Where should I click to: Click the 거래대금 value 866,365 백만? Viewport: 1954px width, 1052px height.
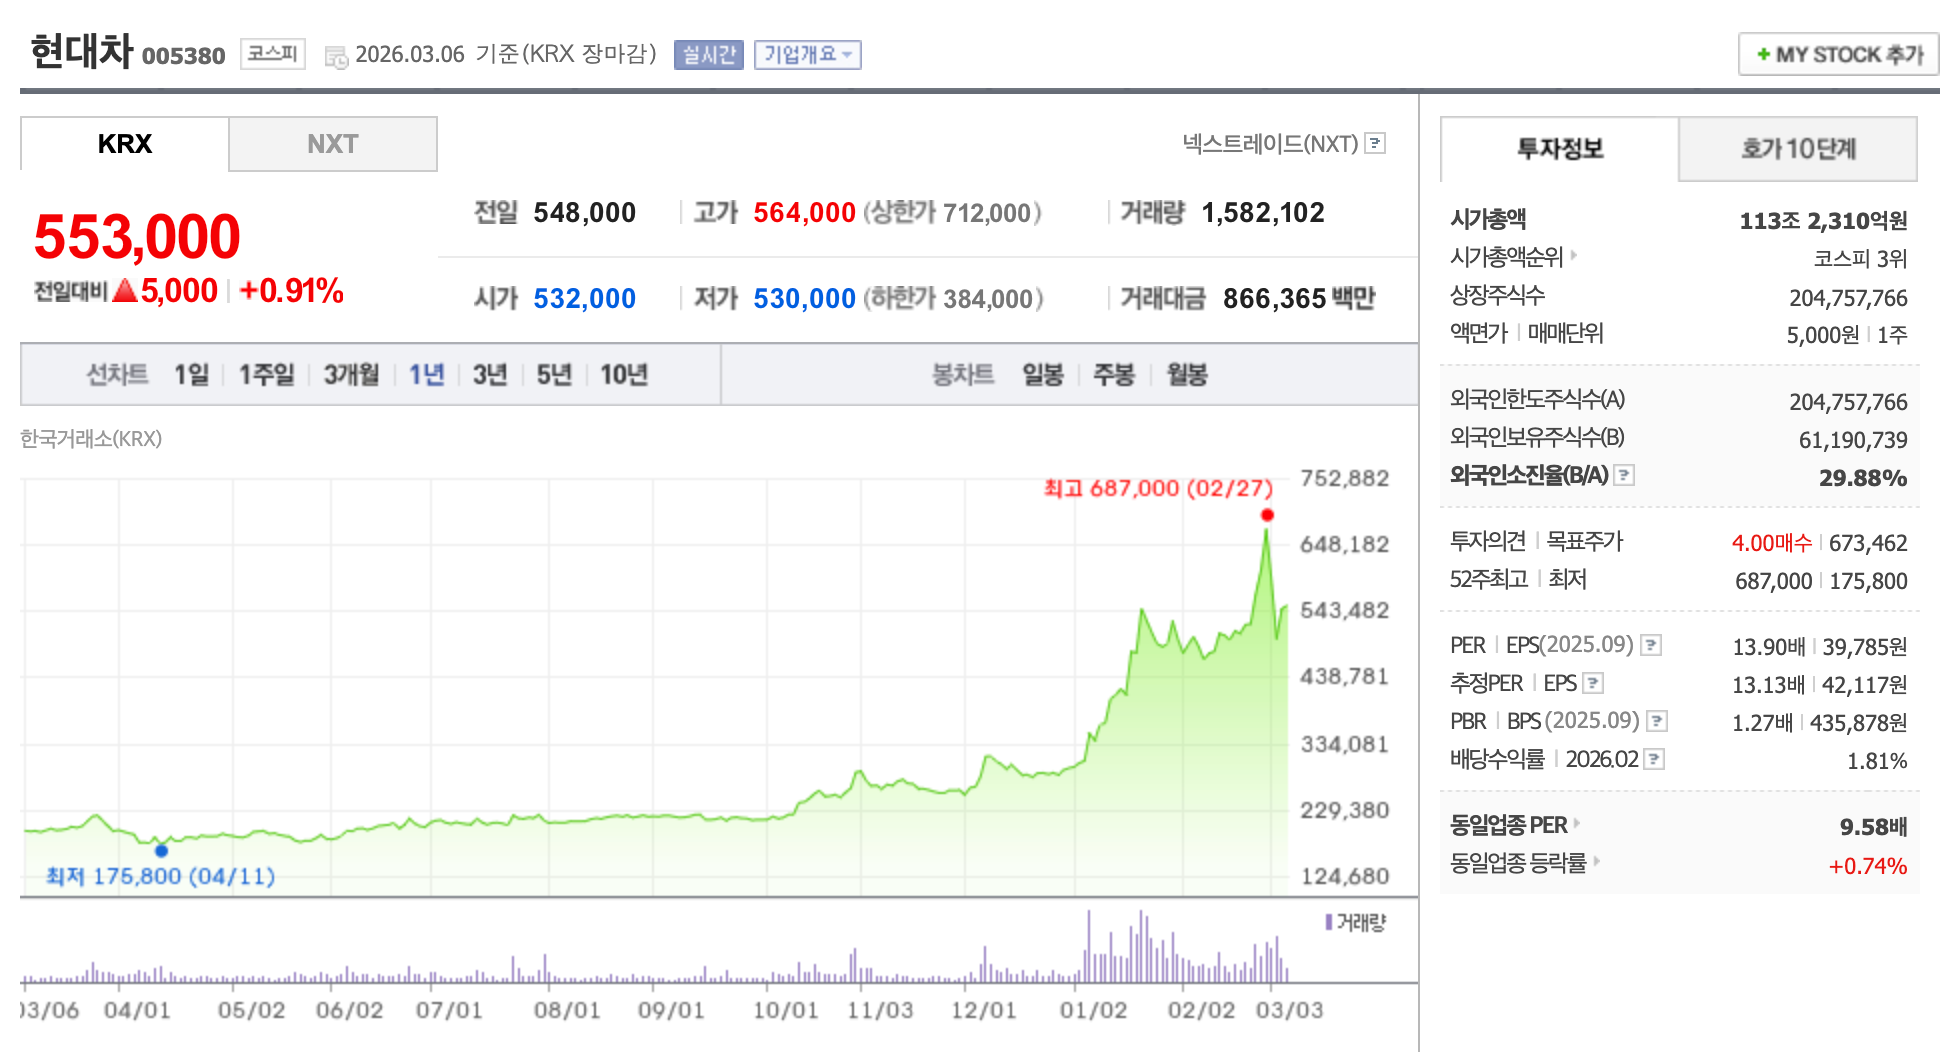pyautogui.click(x=1299, y=298)
